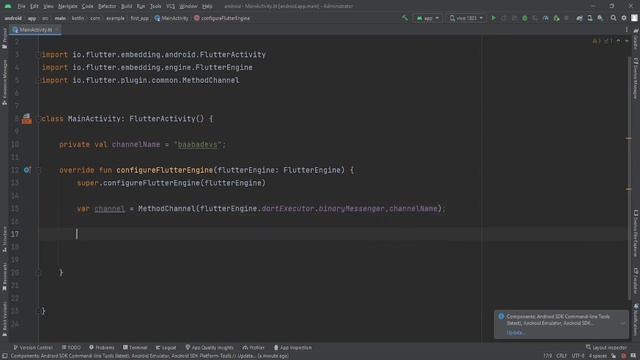Viewport: 640px width, 360px height.
Task: Open the Edit menu
Action: (x=34, y=6)
